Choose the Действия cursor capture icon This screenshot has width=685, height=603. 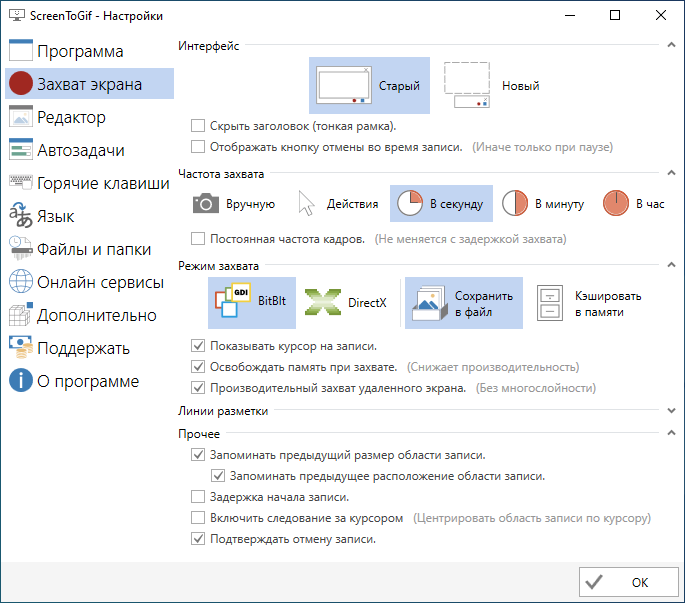pos(306,203)
